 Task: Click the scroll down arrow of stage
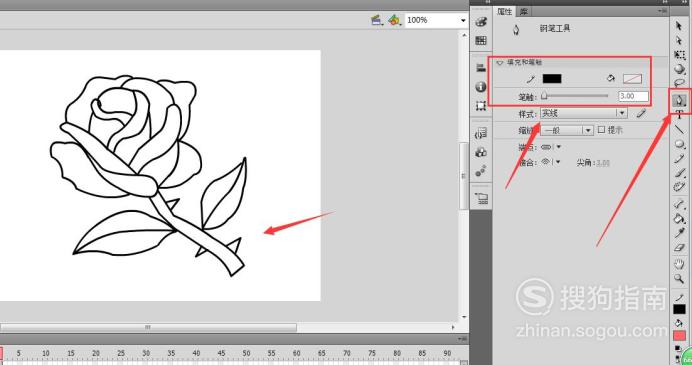464,317
